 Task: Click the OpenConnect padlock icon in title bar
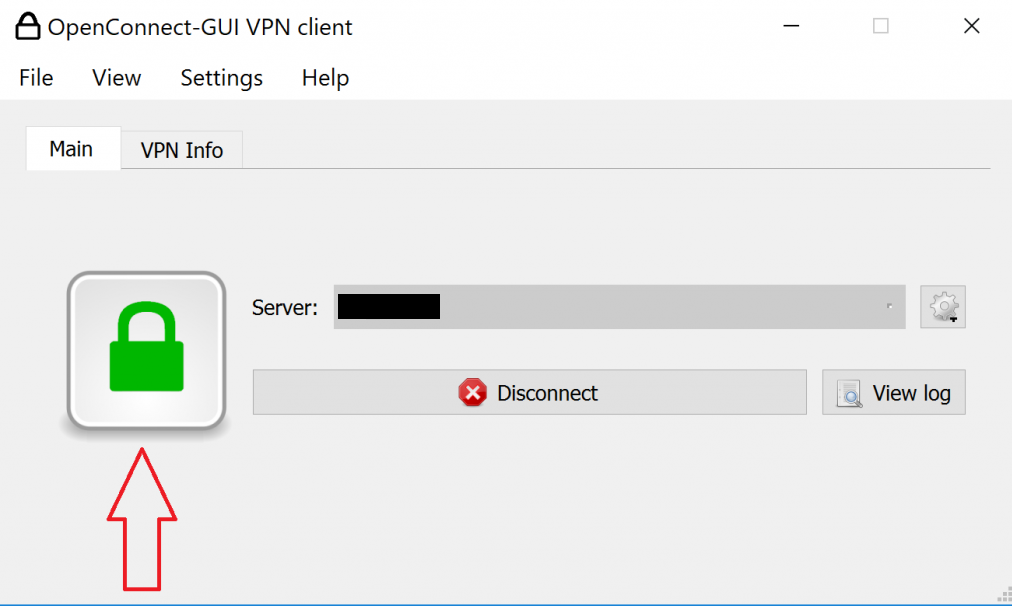tap(27, 26)
